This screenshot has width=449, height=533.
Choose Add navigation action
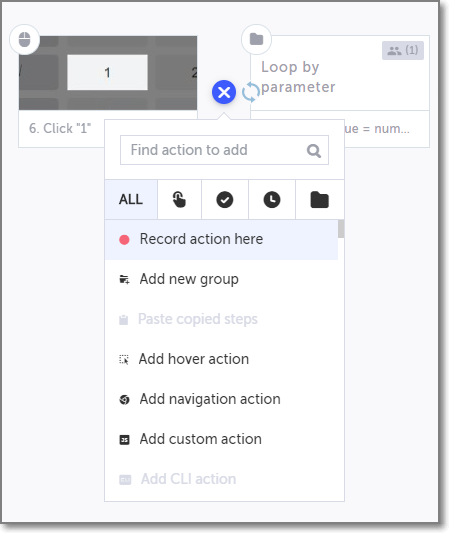coord(221,399)
